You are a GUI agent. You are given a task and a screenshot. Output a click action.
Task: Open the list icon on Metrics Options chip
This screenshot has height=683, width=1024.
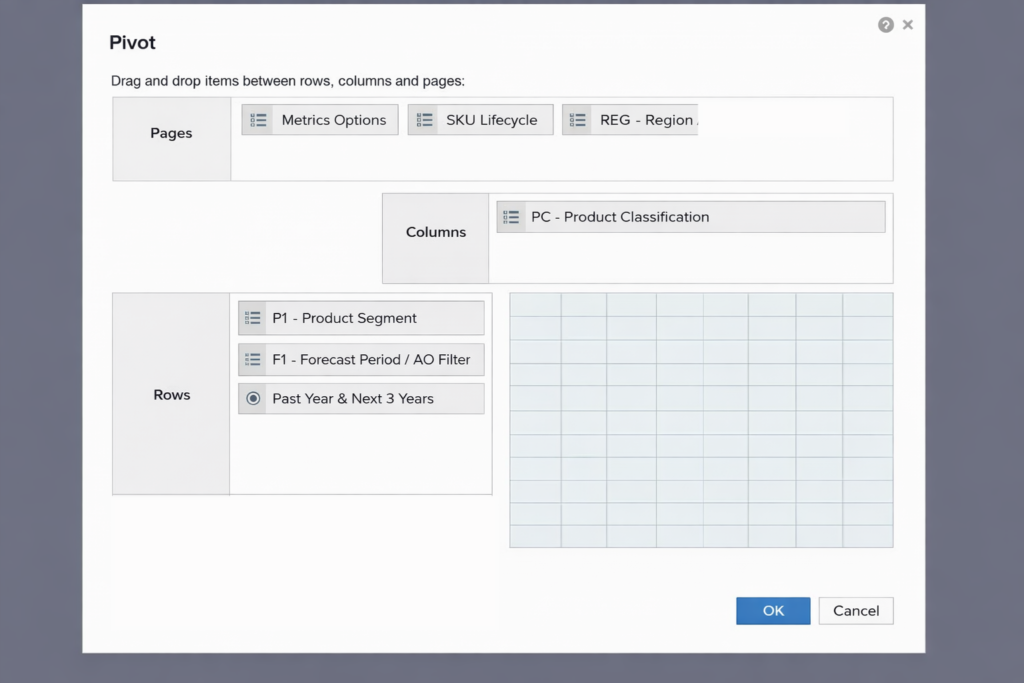(259, 119)
